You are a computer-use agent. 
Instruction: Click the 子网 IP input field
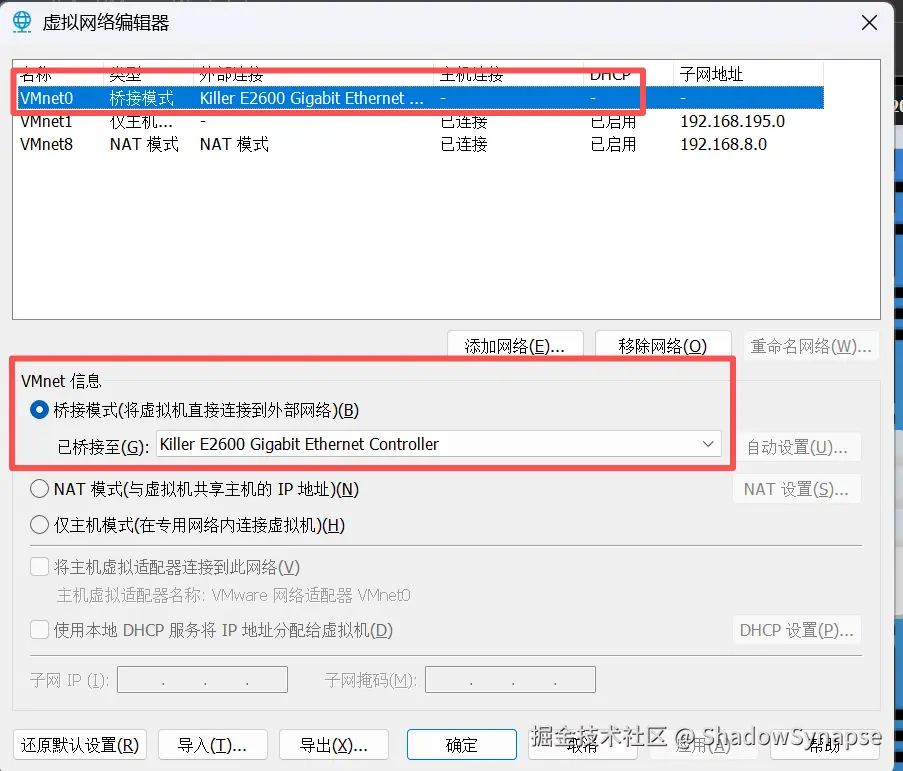202,679
